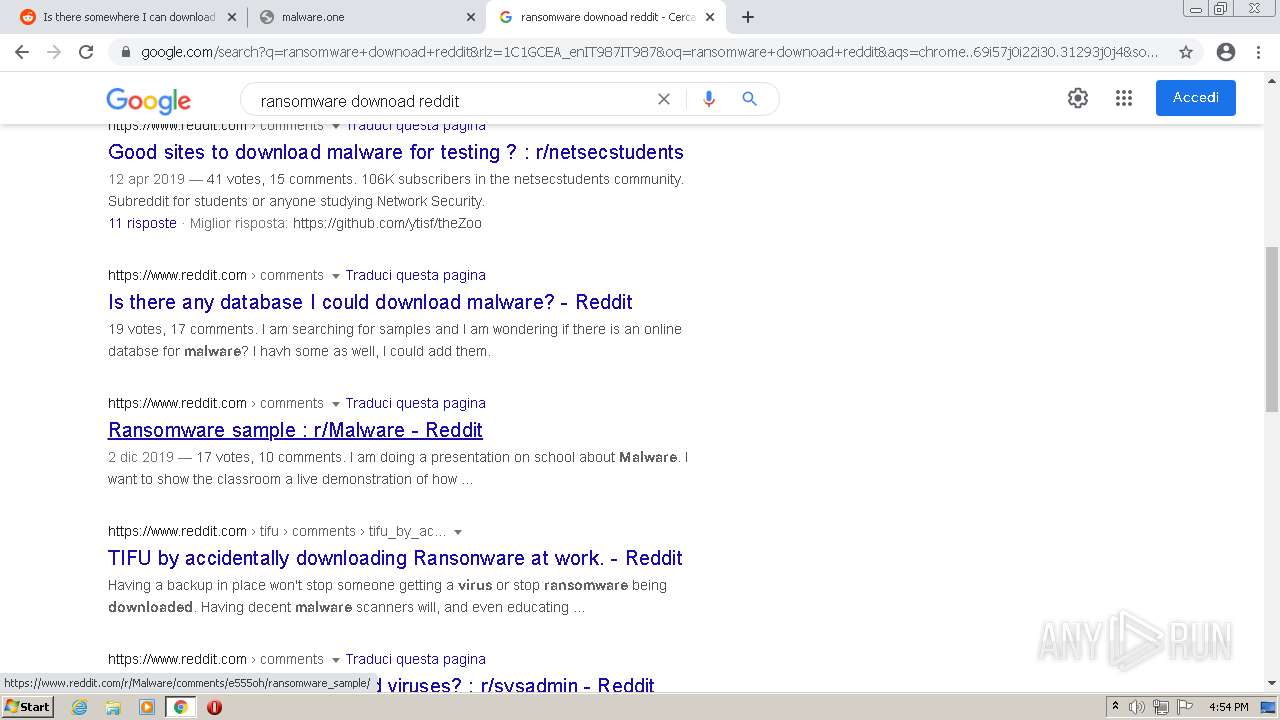Show the clock reading 4:54 PM
The width and height of the screenshot is (1280, 720).
pyautogui.click(x=1228, y=707)
